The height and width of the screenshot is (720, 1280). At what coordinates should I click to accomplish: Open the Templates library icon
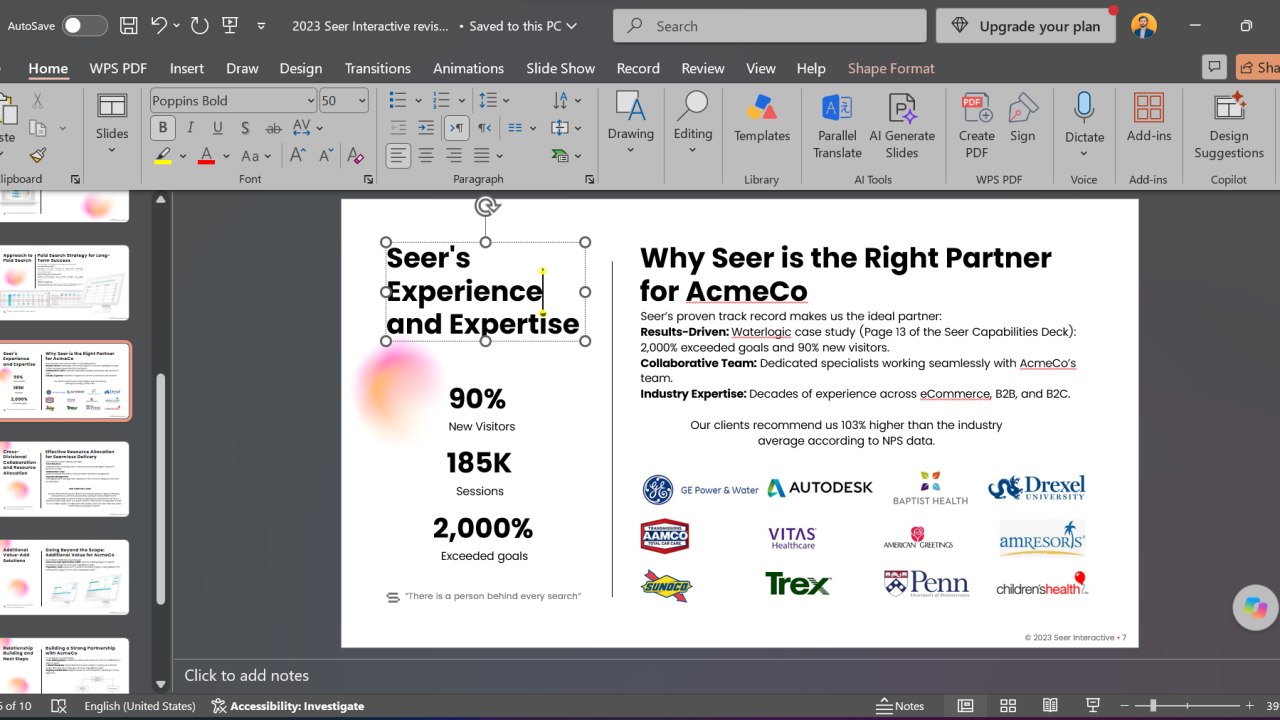(761, 108)
